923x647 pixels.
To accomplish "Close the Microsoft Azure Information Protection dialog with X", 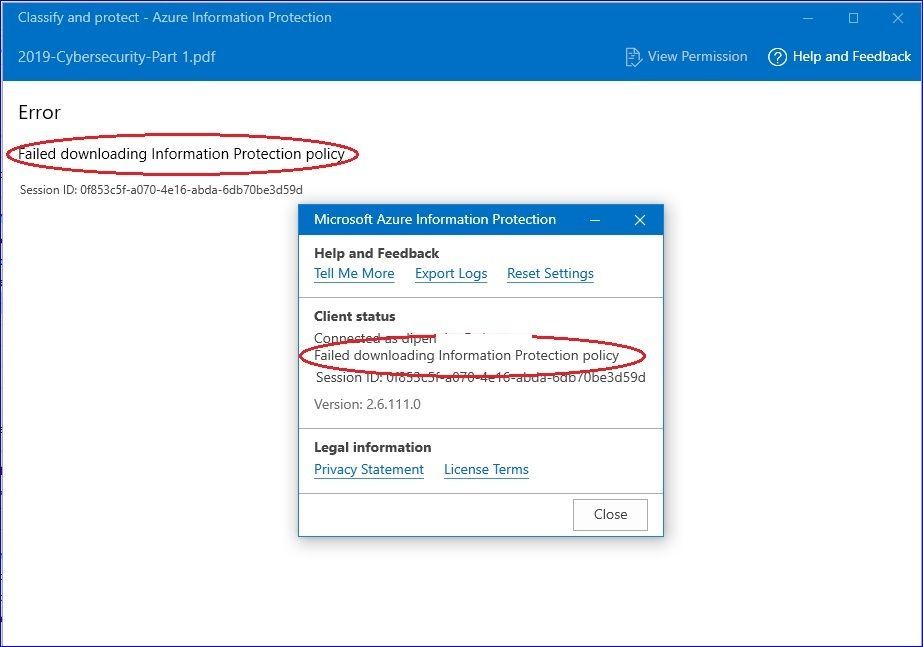I will click(x=640, y=220).
